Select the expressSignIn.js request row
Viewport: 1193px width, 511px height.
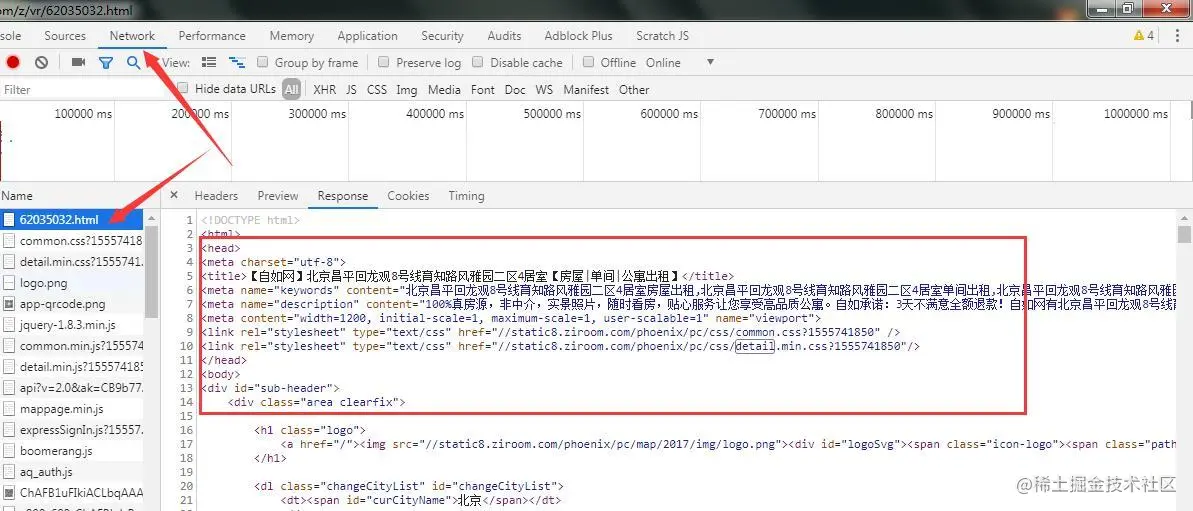[72, 430]
